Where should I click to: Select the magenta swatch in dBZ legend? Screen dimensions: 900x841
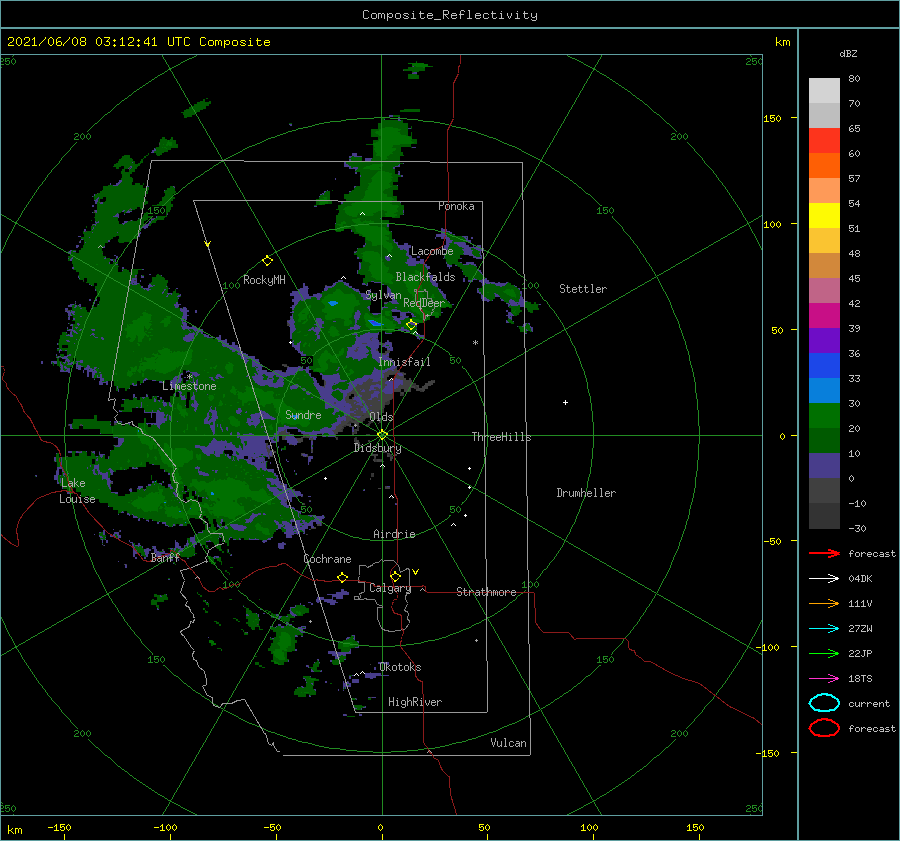tap(824, 316)
